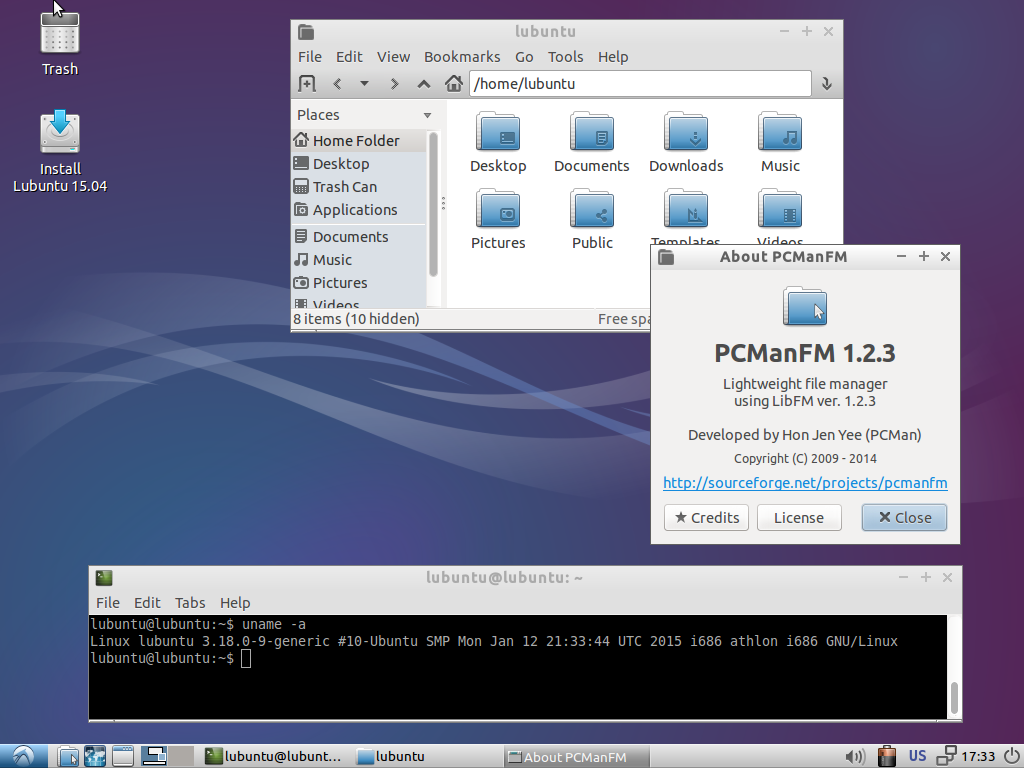Click the network connection tray icon
The width and height of the screenshot is (1024, 768).
coord(946,756)
